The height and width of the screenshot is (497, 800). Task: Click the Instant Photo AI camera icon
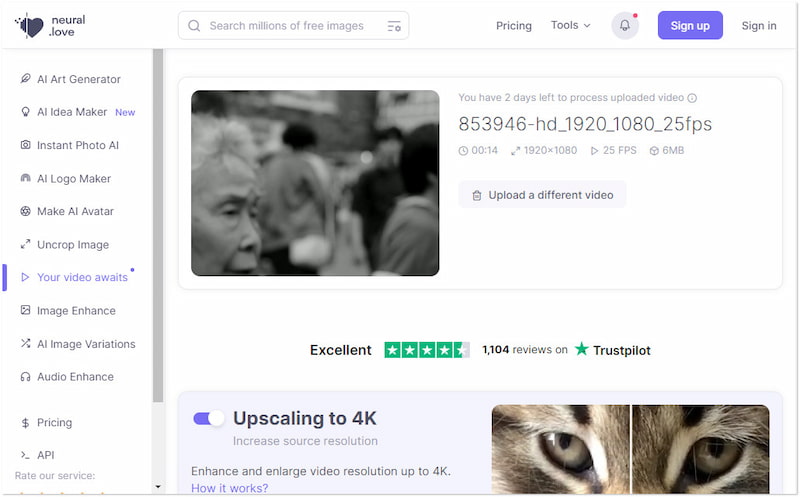coord(26,145)
